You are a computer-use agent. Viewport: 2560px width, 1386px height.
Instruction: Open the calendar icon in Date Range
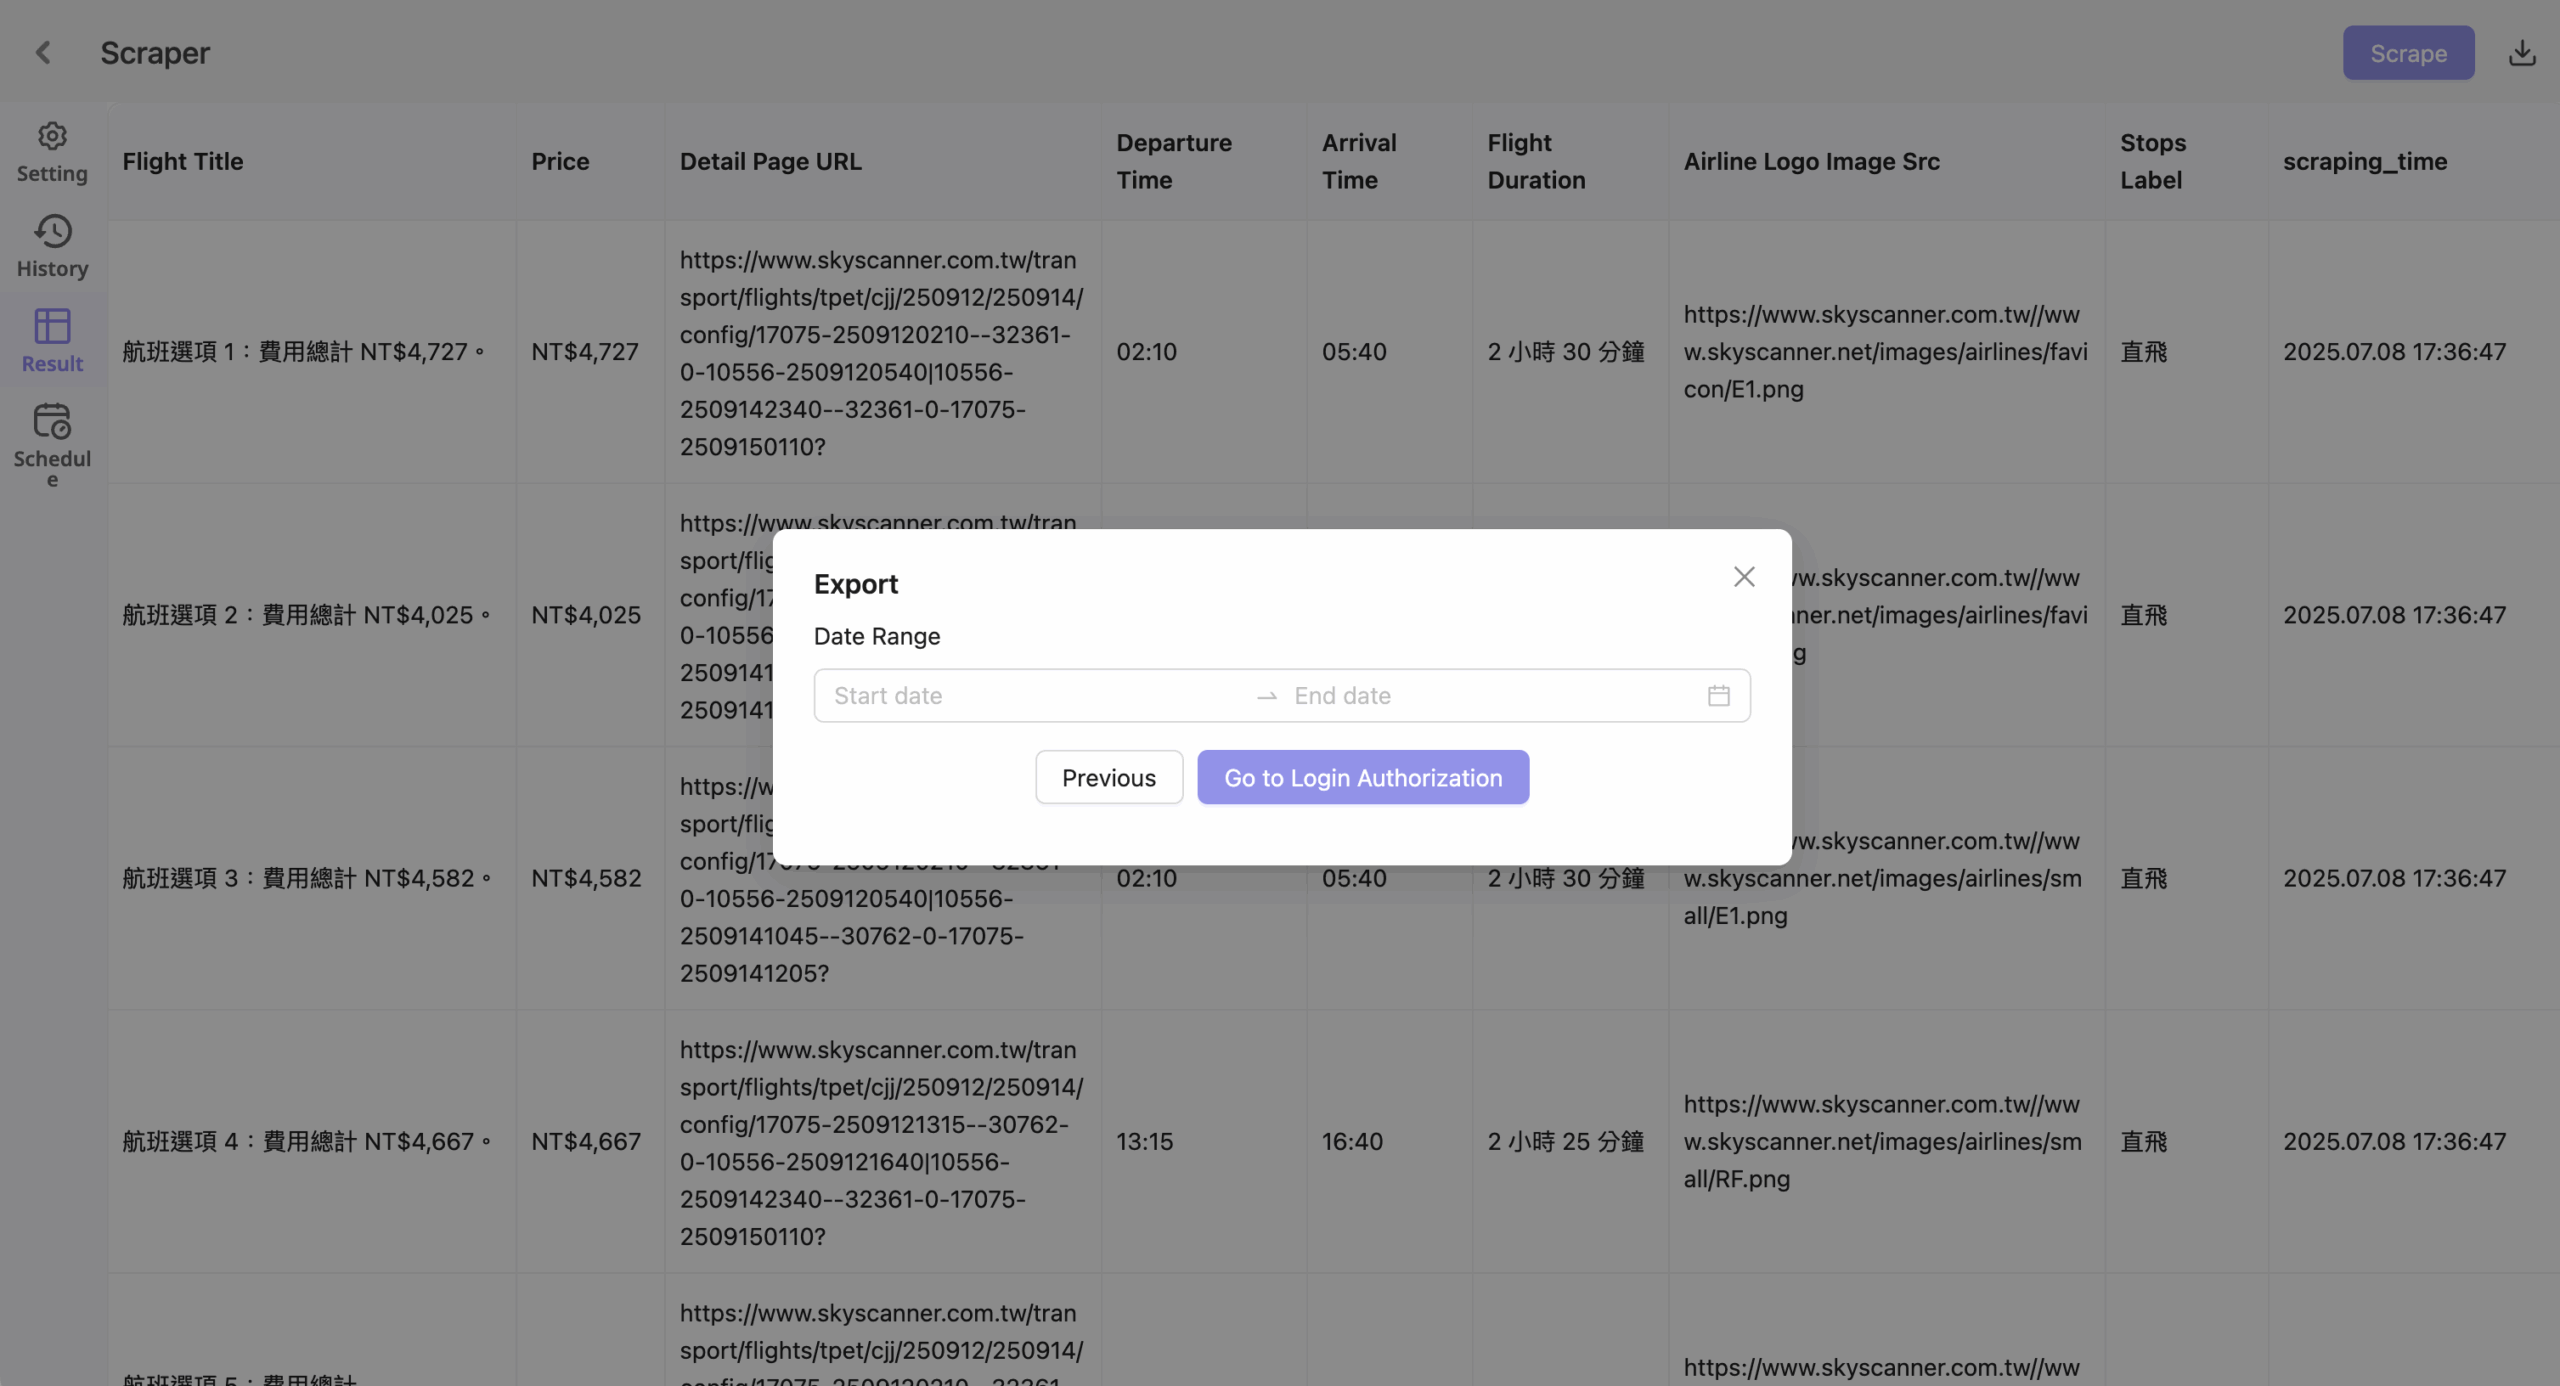pyautogui.click(x=1718, y=695)
